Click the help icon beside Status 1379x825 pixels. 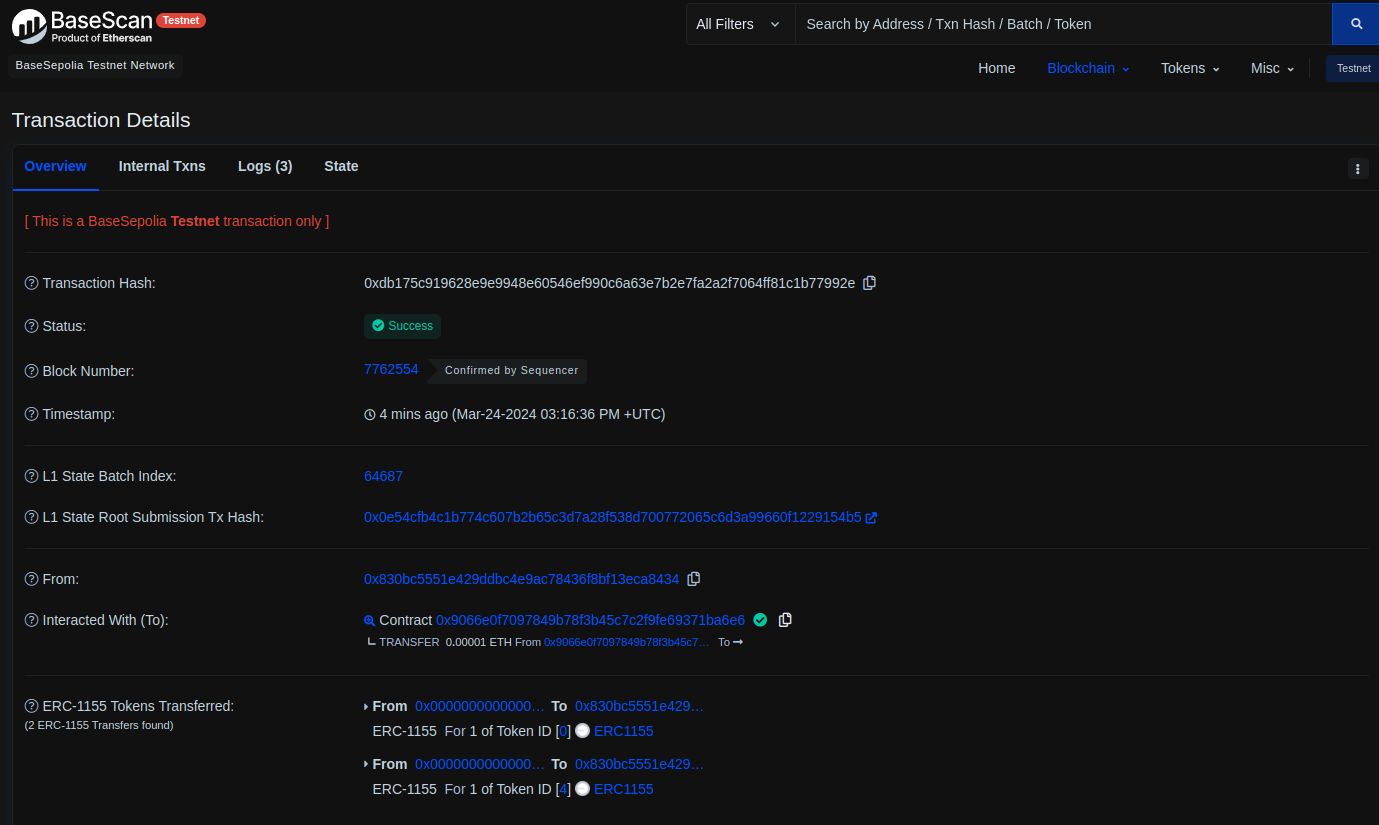click(x=31, y=326)
